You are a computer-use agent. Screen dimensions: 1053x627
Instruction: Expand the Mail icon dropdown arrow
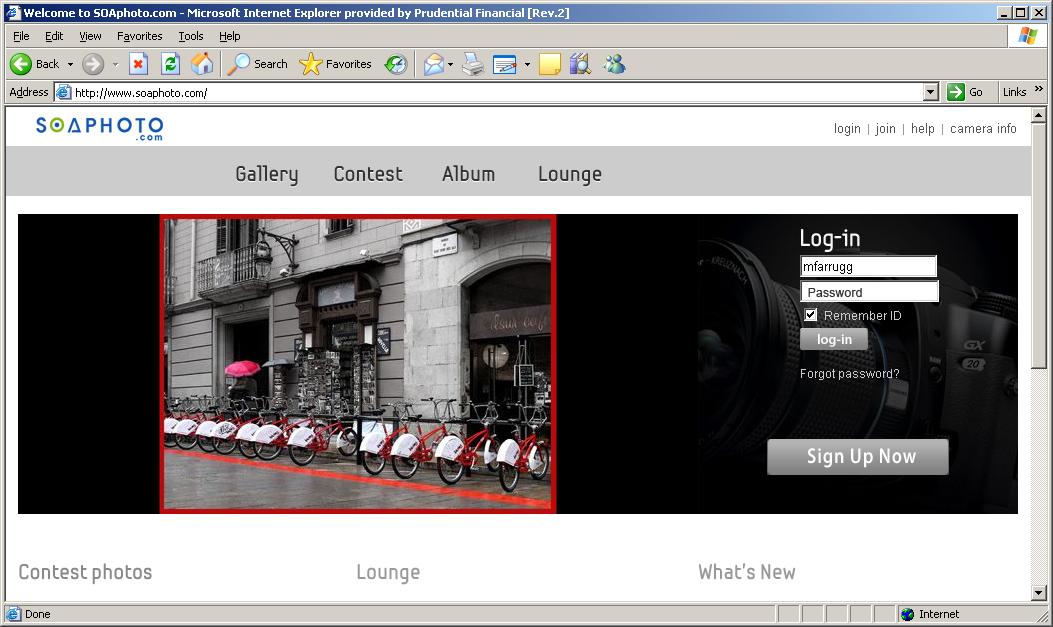tap(450, 64)
